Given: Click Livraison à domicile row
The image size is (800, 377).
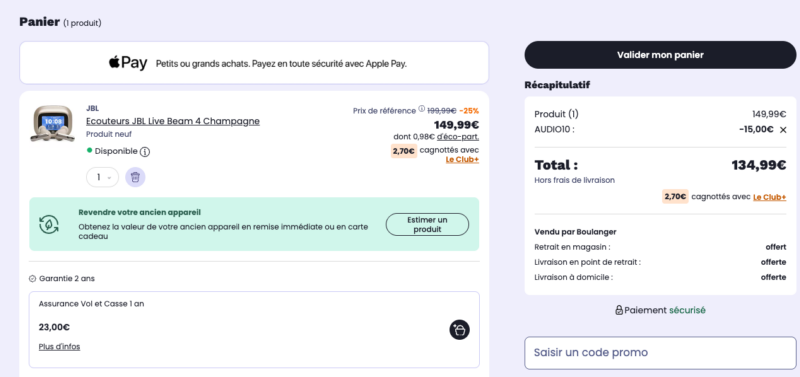Looking at the screenshot, I should point(660,278).
